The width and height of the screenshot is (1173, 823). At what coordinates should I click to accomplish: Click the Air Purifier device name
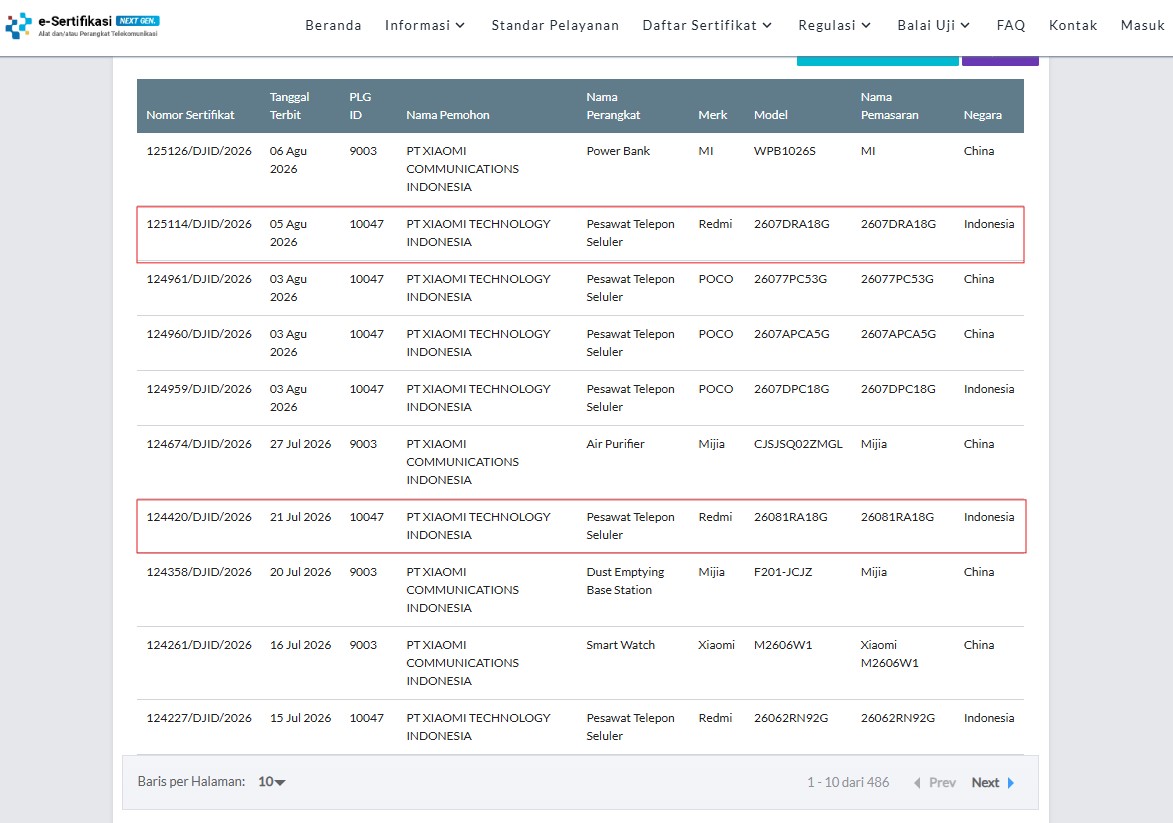point(615,444)
